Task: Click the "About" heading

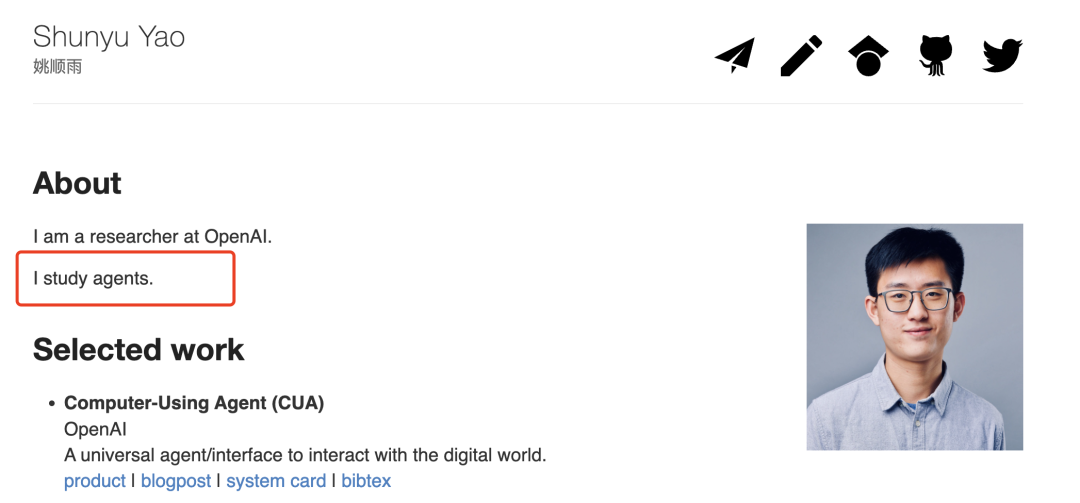Action: [x=77, y=183]
